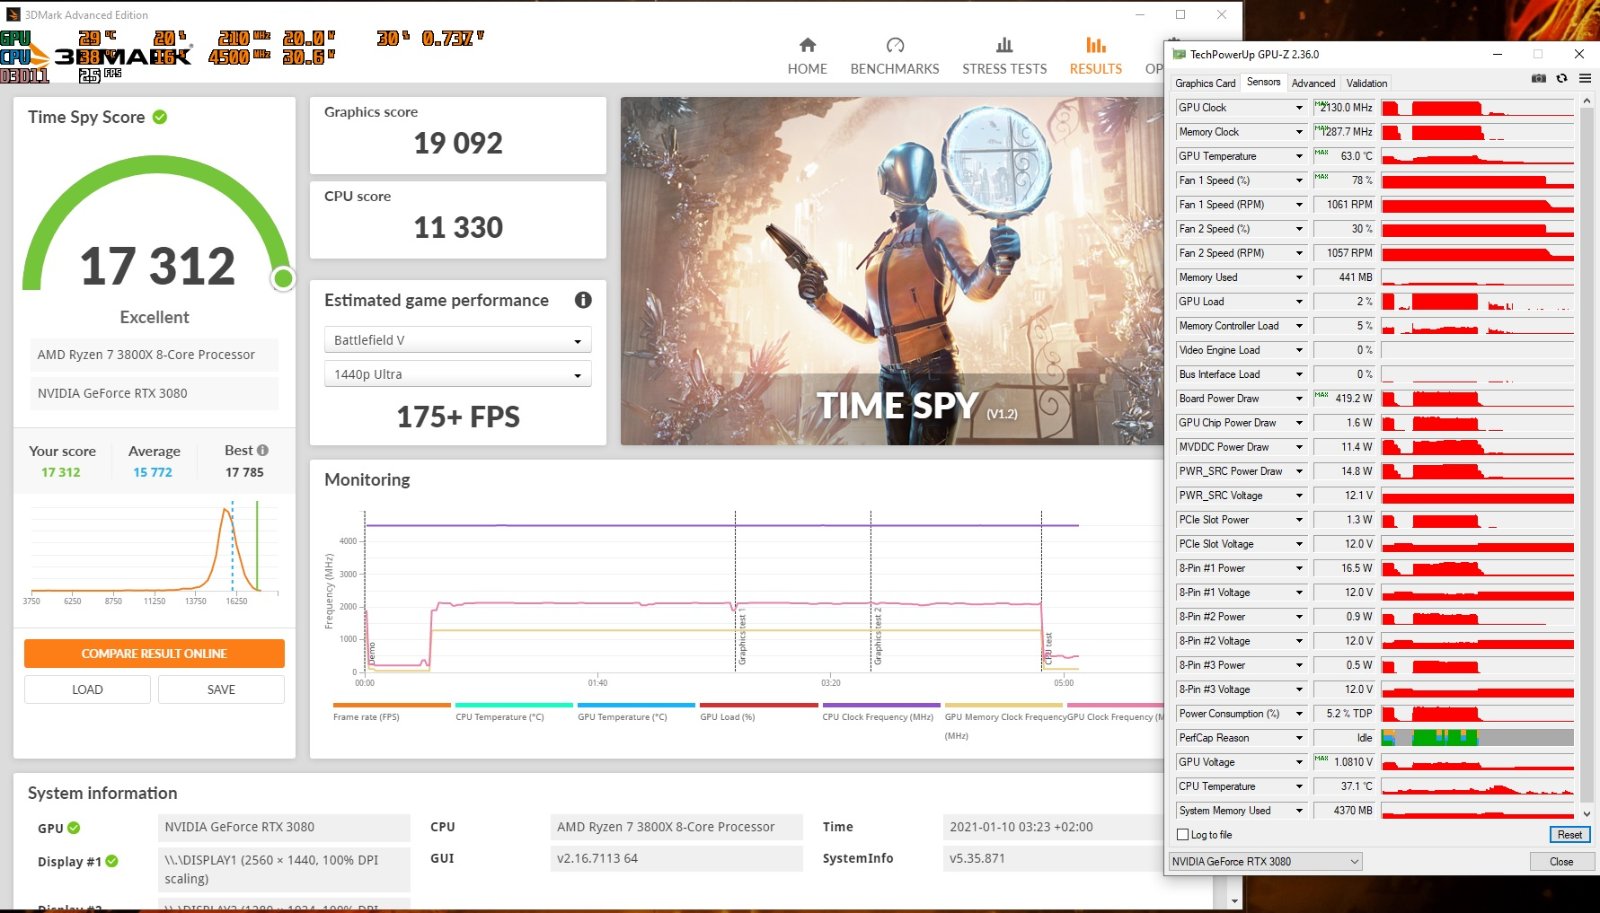Click SAVE result button
The image size is (1600, 913).
coord(221,689)
